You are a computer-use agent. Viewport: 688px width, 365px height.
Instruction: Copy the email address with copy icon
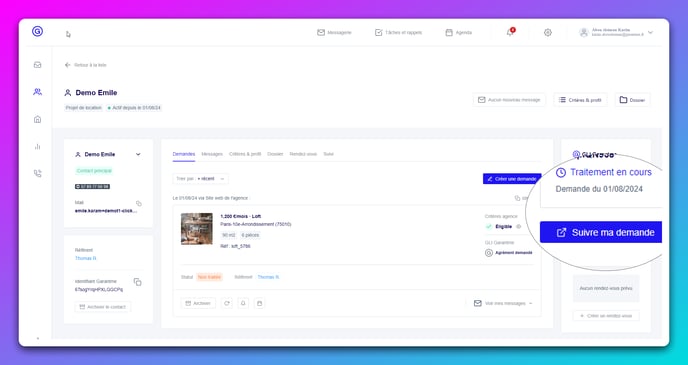139,203
